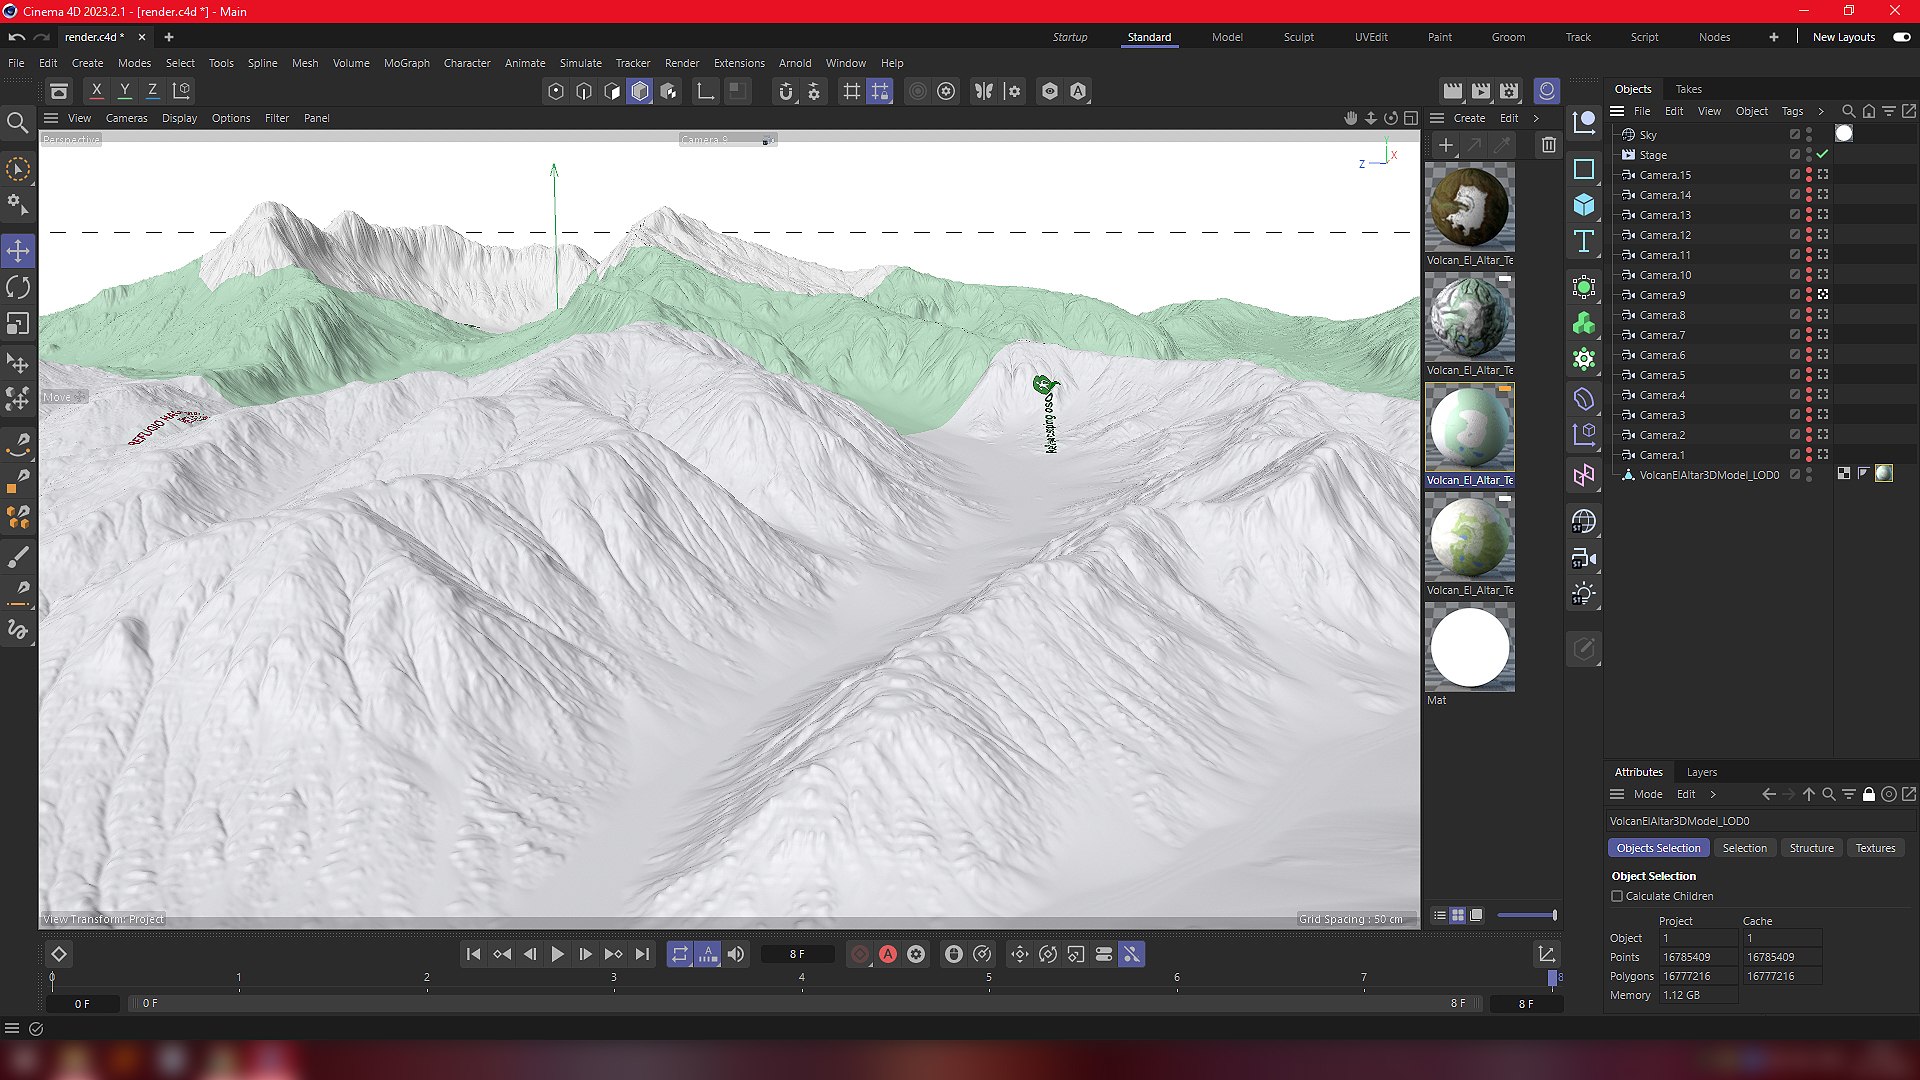Open Material Manager hamburger menu
Viewport: 1920px width, 1080px height.
pyautogui.click(x=1437, y=119)
